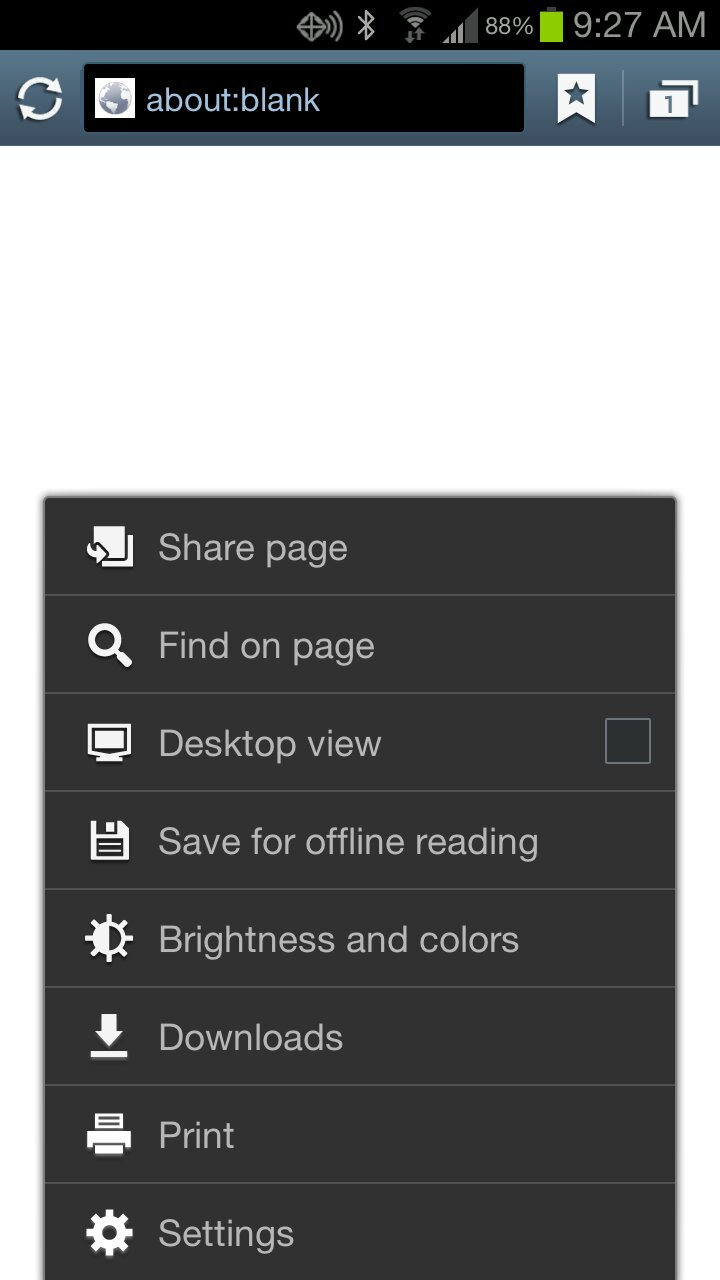Tap the battery indicator in status bar

coord(551,26)
